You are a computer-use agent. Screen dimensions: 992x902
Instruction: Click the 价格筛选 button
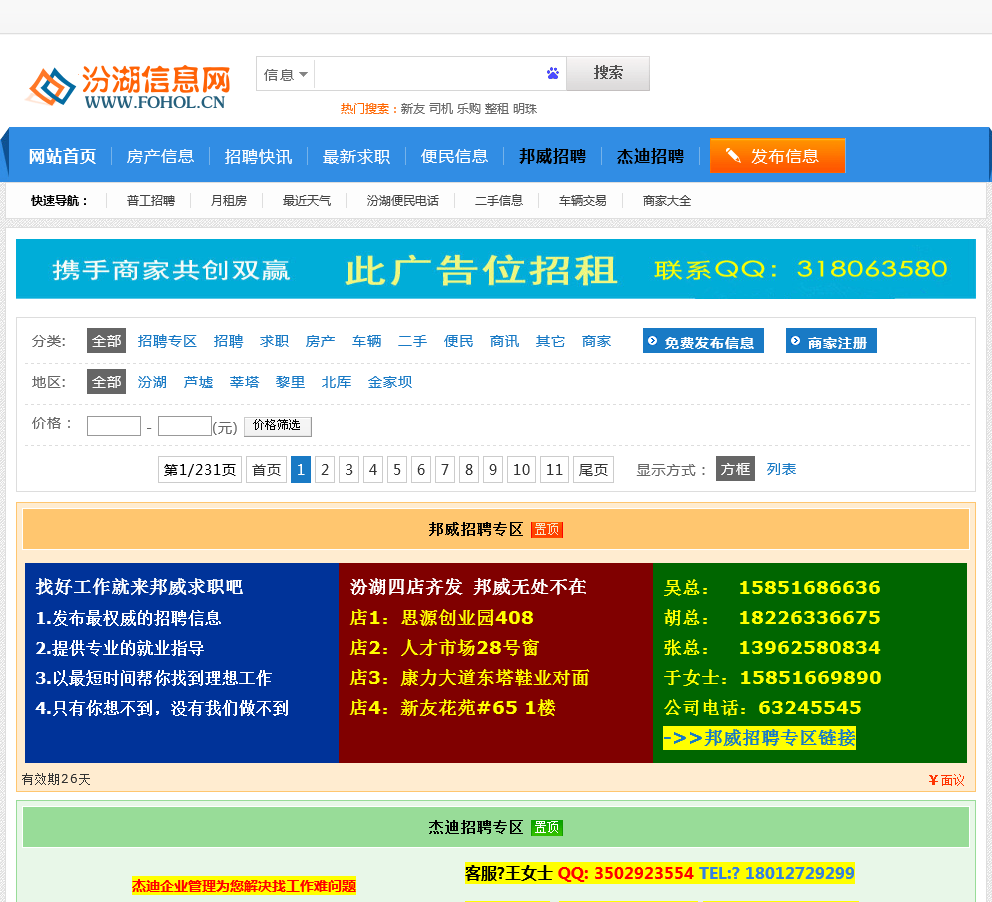click(278, 426)
